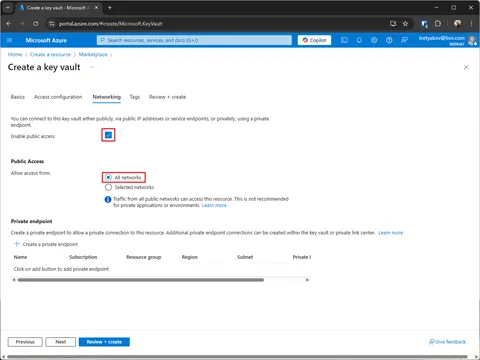This screenshot has width=480, height=360.
Task: View site information icon in address bar
Action: pyautogui.click(x=51, y=24)
